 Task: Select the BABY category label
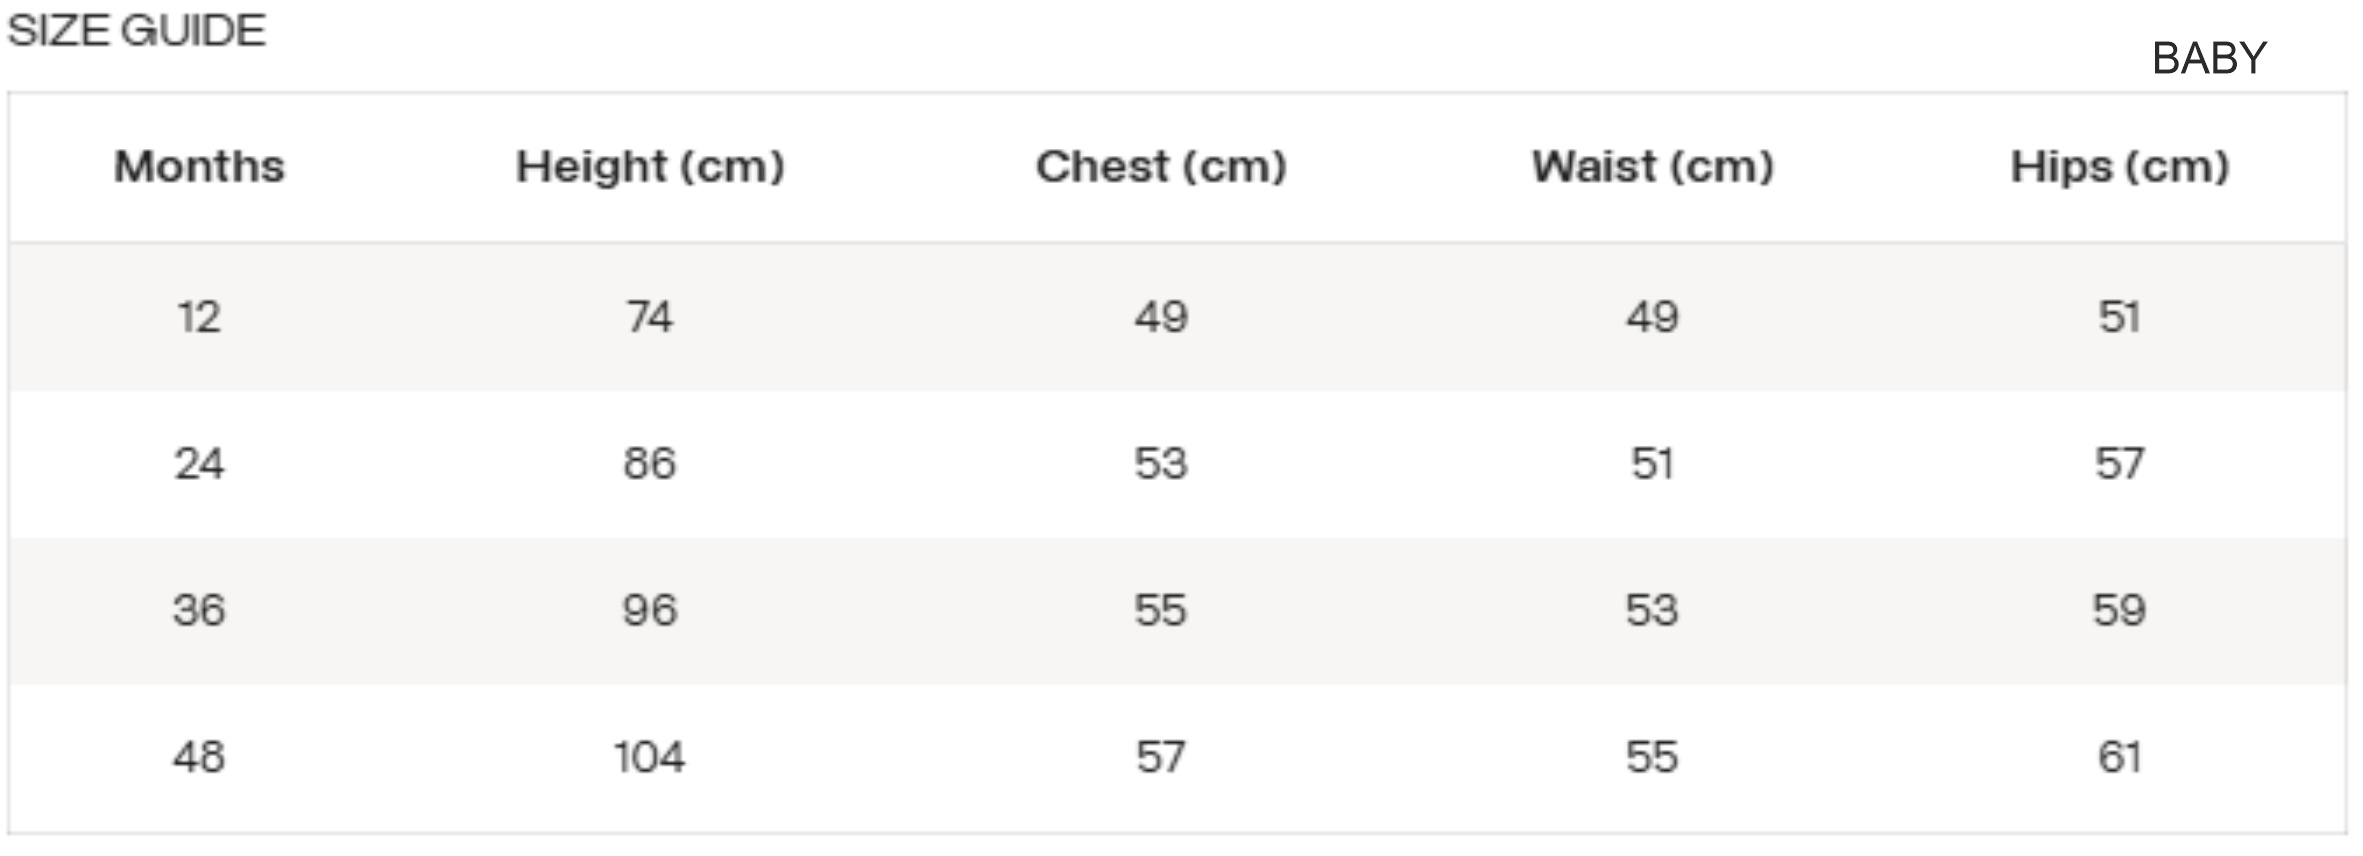pyautogui.click(x=2208, y=59)
